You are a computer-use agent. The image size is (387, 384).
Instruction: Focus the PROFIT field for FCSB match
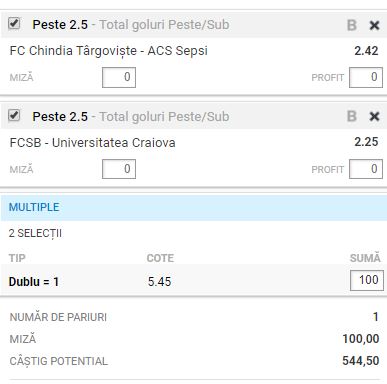click(366, 169)
